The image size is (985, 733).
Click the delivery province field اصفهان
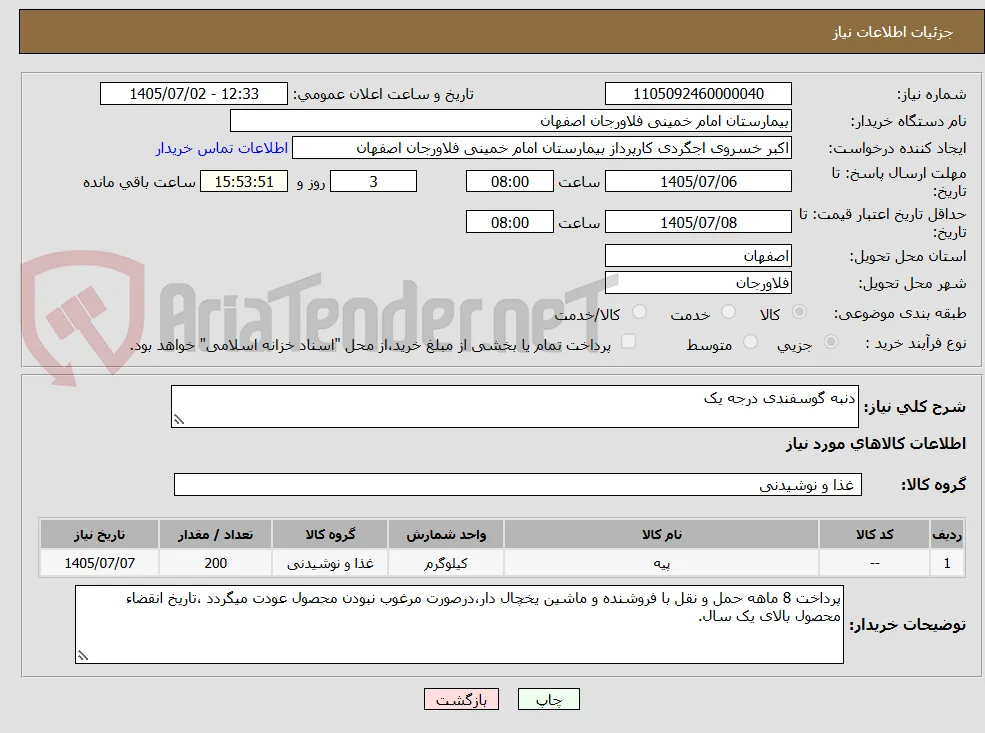(698, 256)
